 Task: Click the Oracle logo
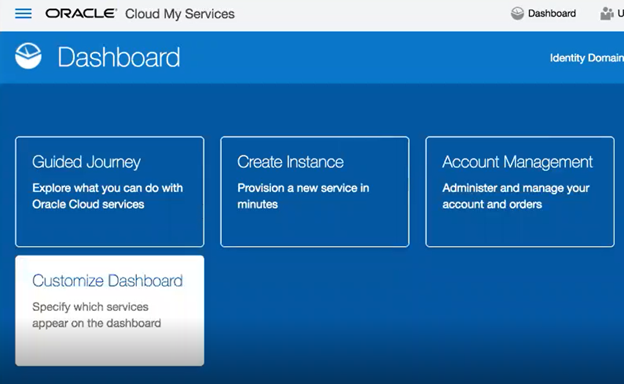[x=81, y=14]
